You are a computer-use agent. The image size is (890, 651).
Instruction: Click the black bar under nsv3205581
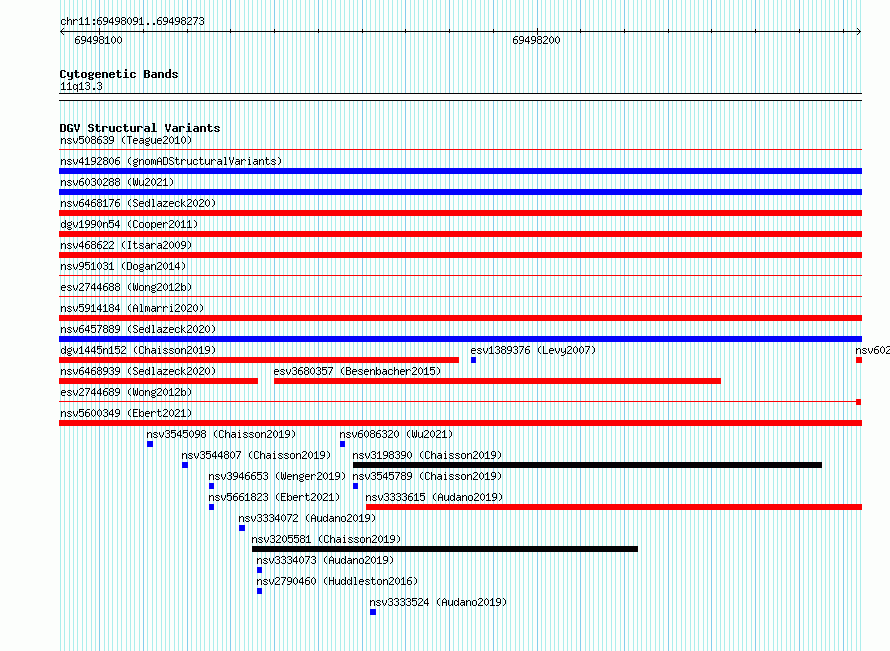point(445,549)
